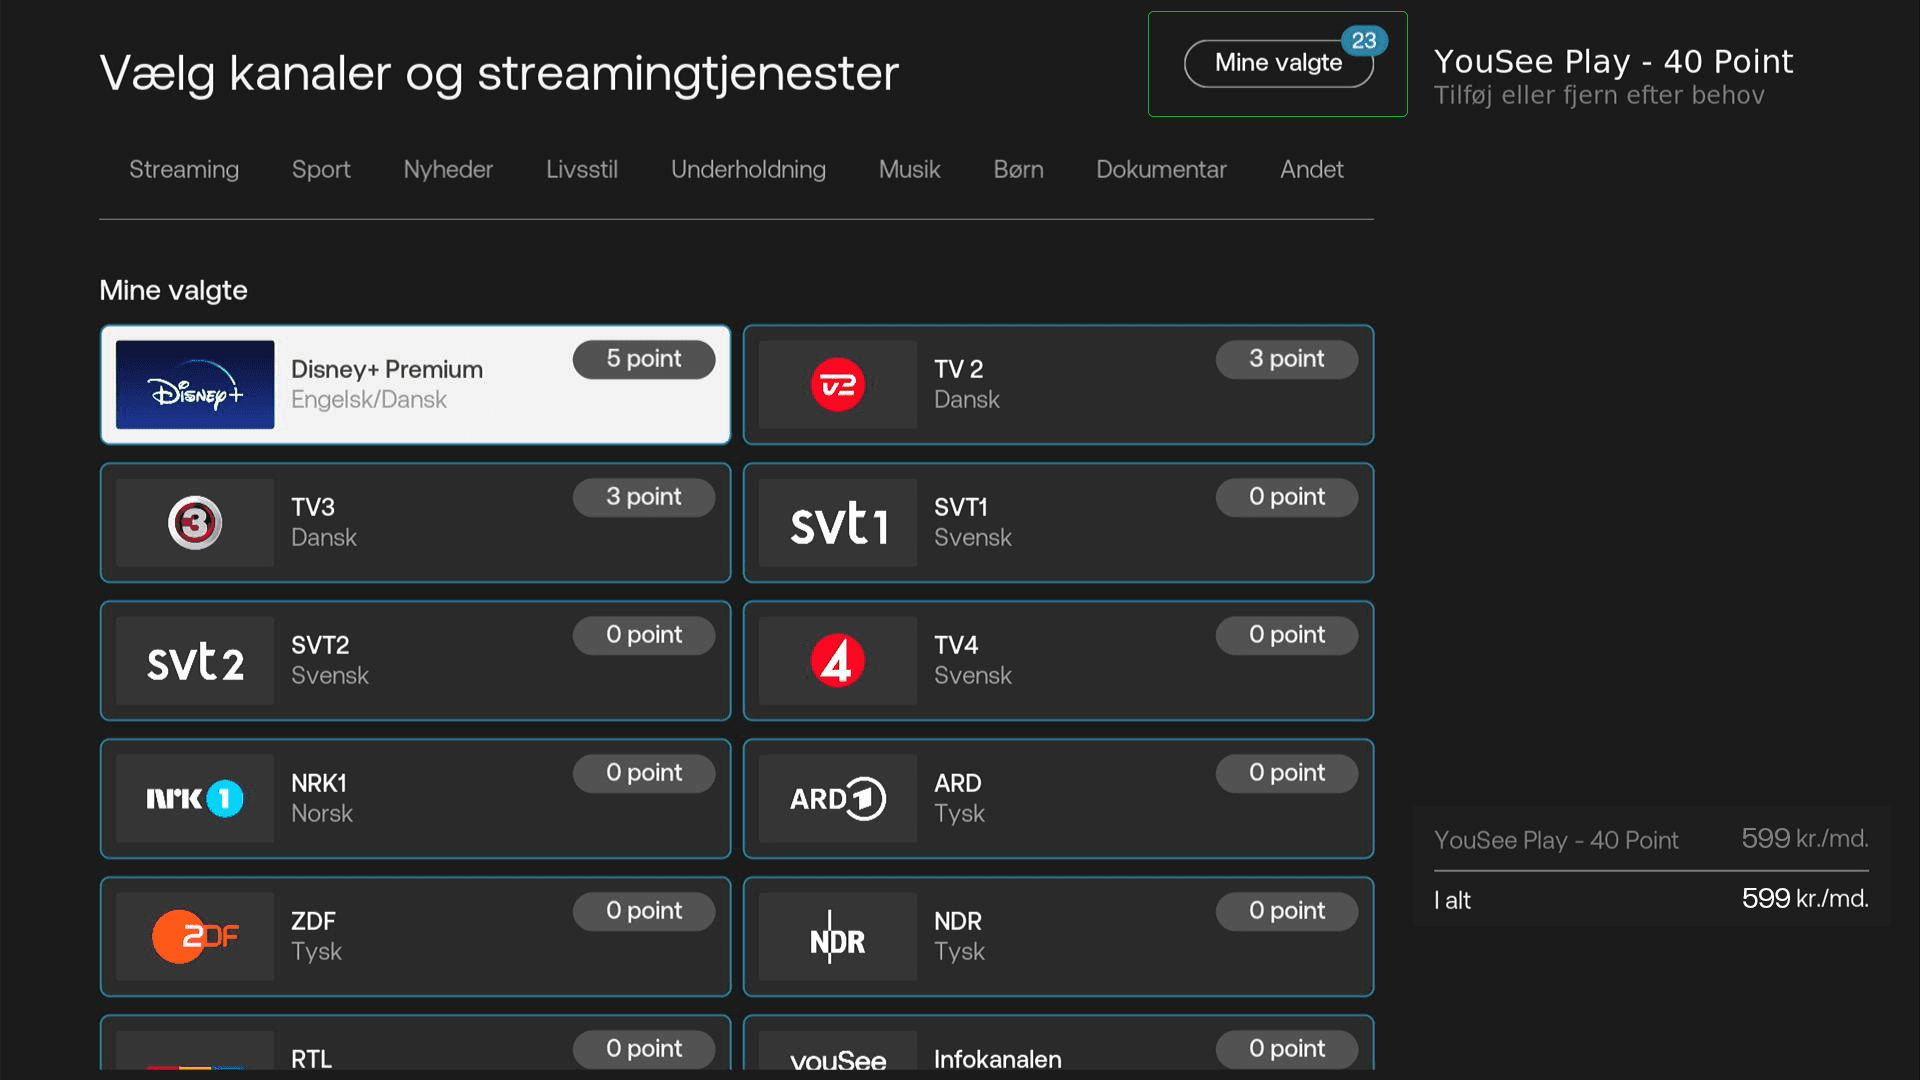Image resolution: width=1920 pixels, height=1080 pixels.
Task: Click the svt1 channel logo
Action: (x=838, y=523)
